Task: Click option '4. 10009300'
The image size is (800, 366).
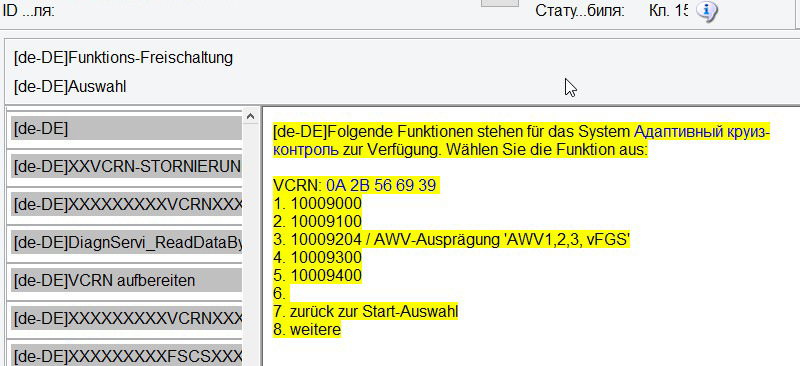Action: 317,257
